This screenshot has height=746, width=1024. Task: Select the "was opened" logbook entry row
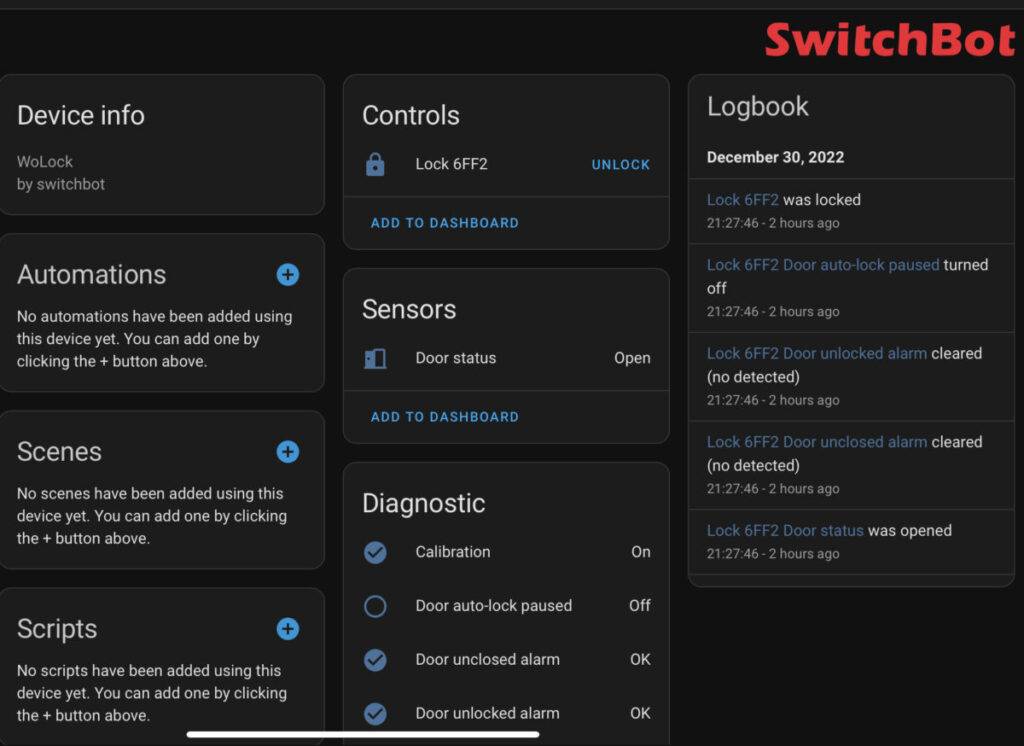(850, 540)
